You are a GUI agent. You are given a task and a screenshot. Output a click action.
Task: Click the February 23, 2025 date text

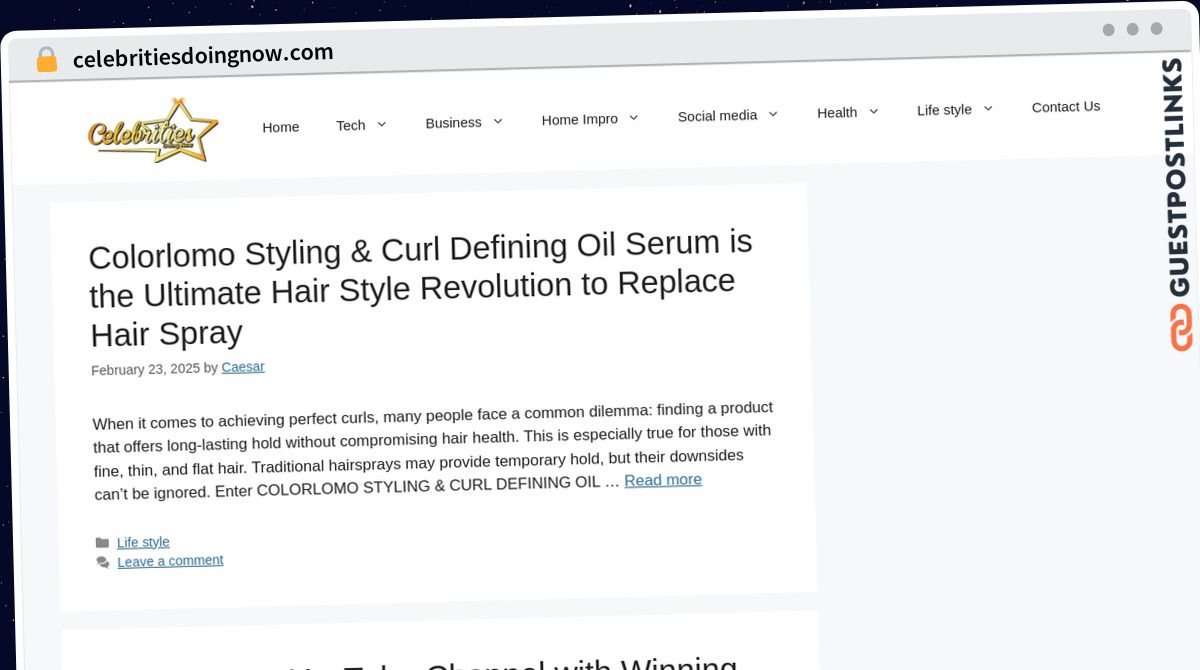coord(146,369)
